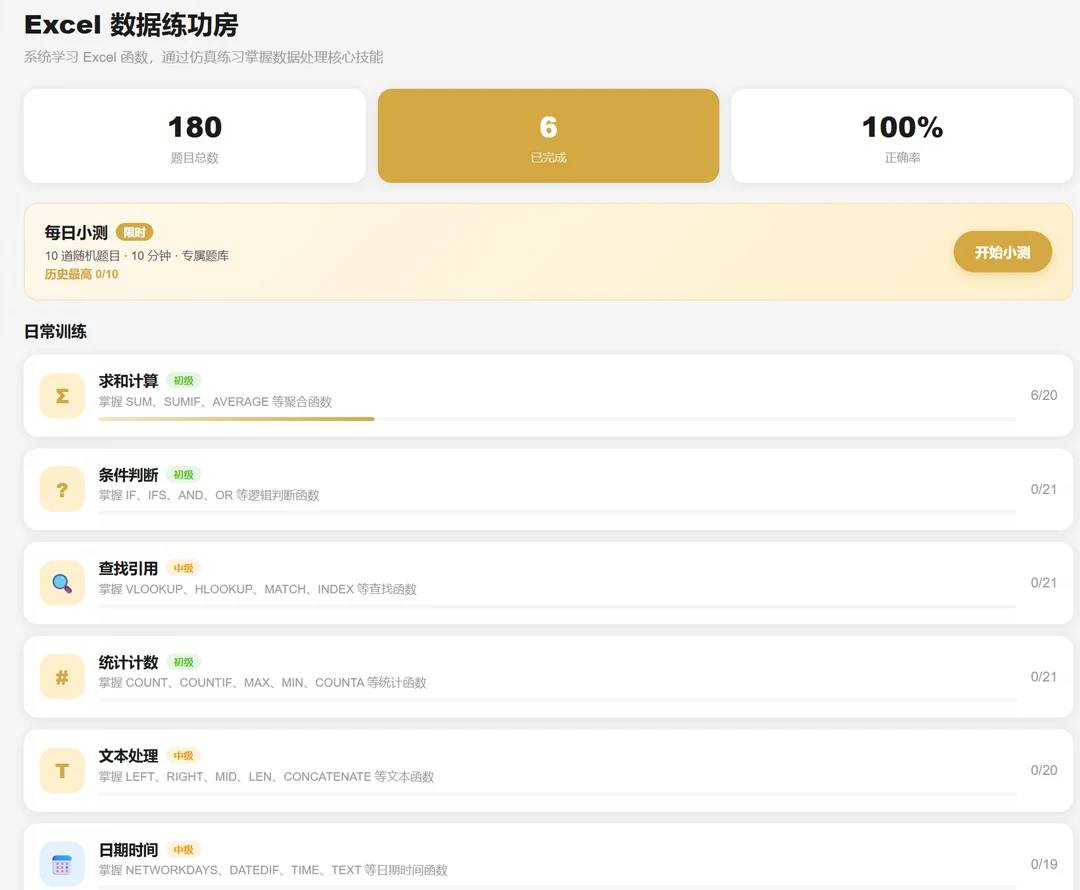
Task: Click the 限时 badge beside 每日小测
Action: click(x=134, y=232)
